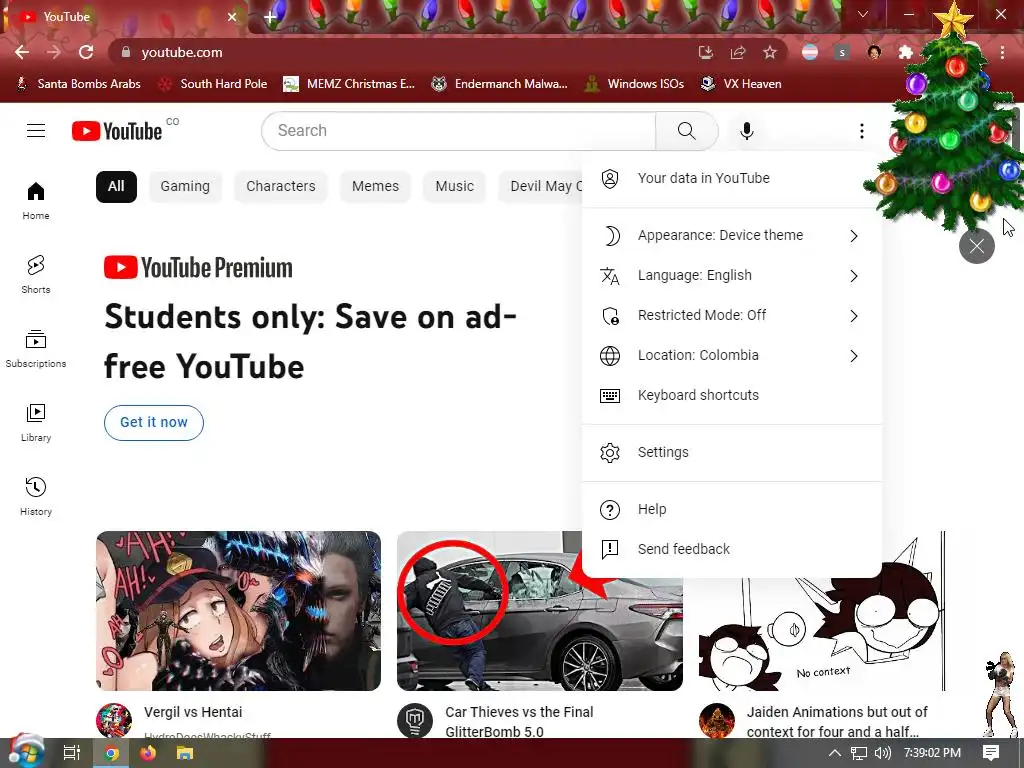The height and width of the screenshot is (768, 1024).
Task: Open the Chrome three-dot menu
Action: click(x=1002, y=52)
